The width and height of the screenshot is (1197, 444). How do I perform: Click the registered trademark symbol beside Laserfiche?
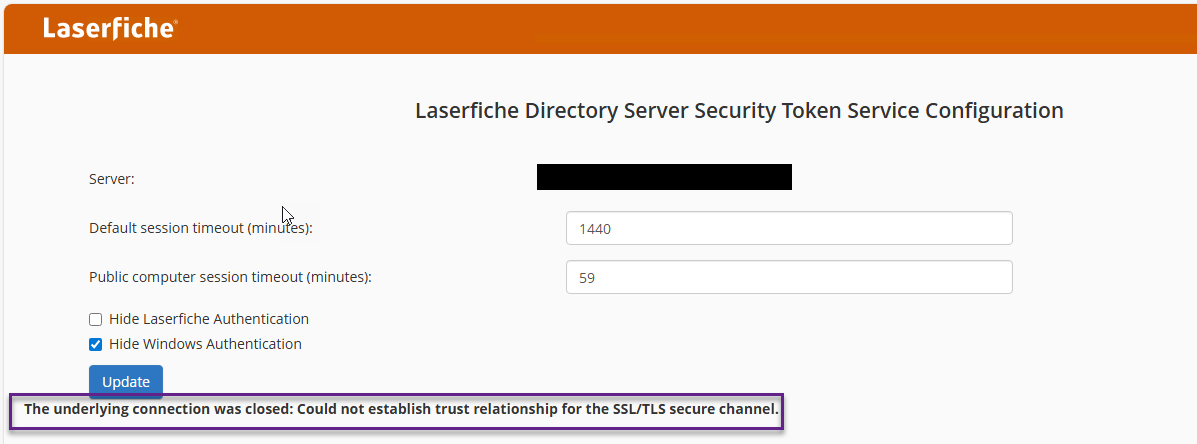[175, 23]
